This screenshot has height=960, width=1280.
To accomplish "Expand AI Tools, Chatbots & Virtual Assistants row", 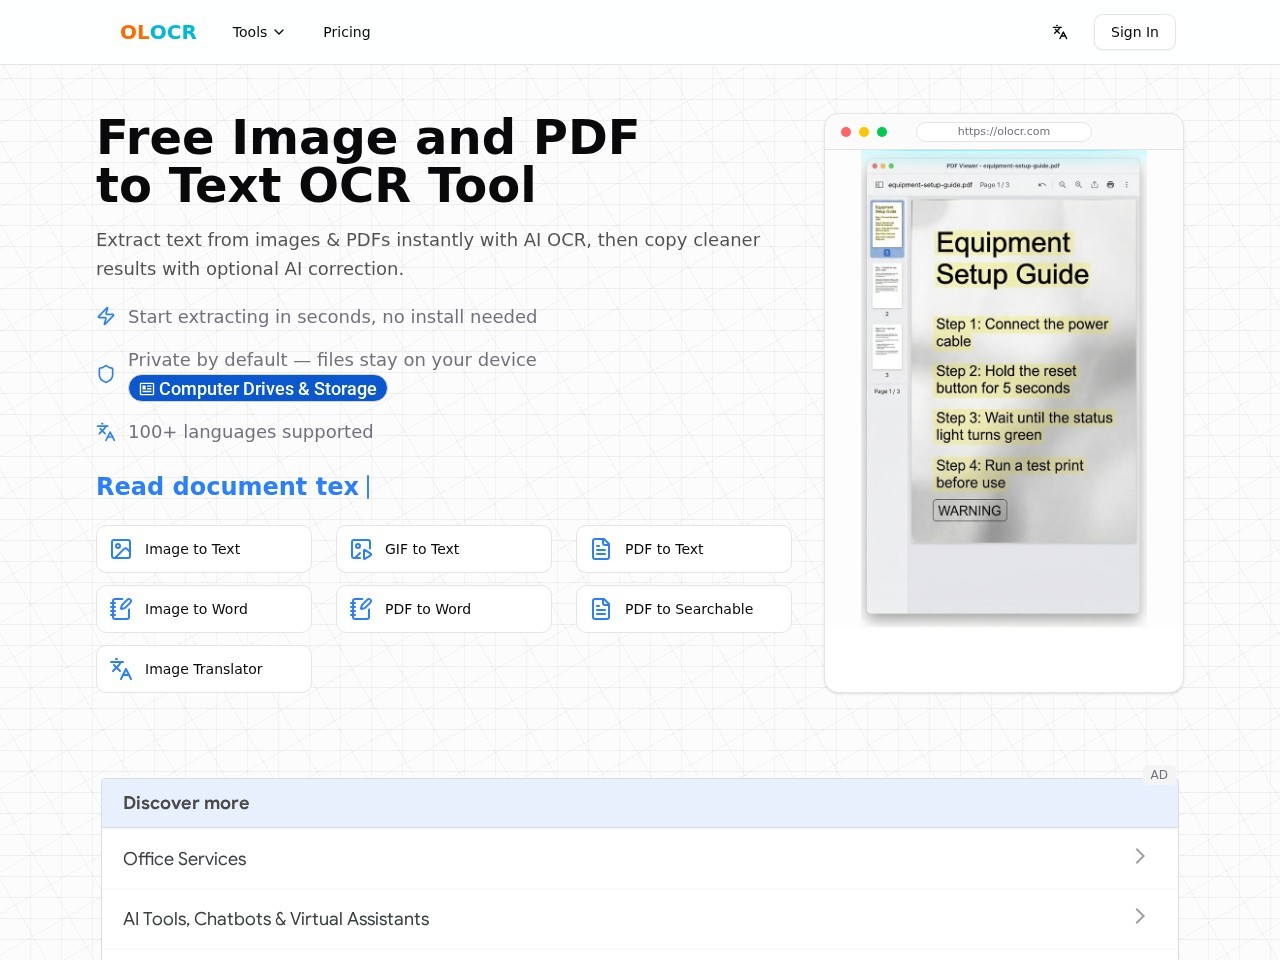I will click(x=640, y=919).
